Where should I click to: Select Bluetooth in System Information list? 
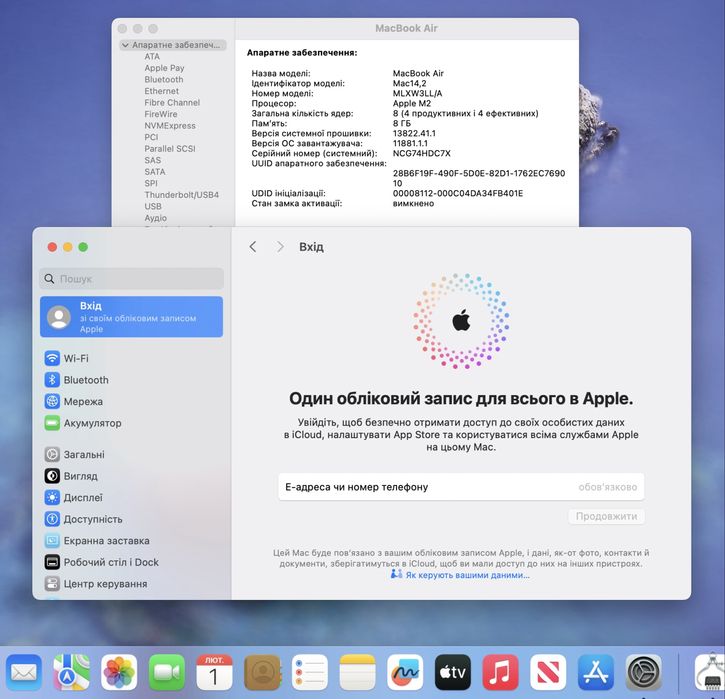(164, 80)
